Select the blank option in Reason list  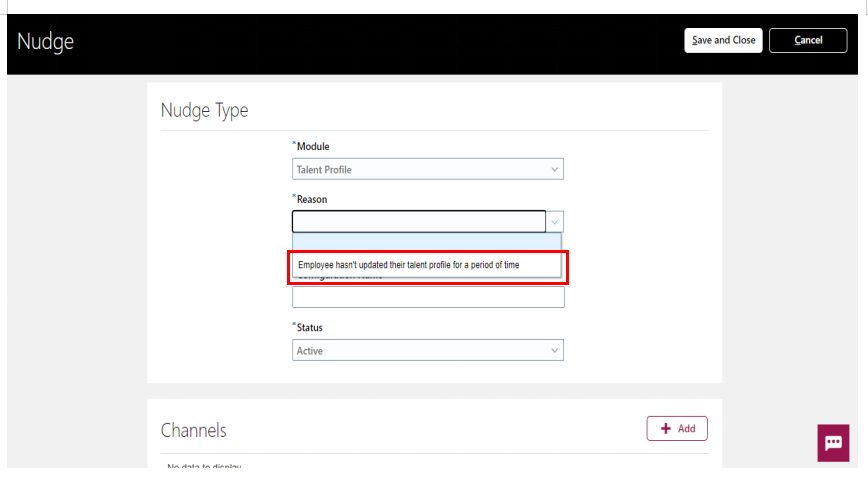click(427, 241)
